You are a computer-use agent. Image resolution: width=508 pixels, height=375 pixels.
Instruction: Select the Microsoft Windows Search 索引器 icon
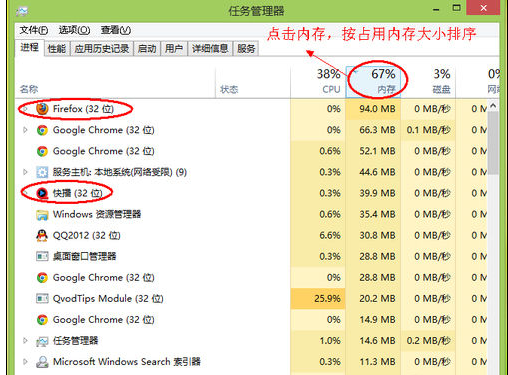(x=42, y=362)
